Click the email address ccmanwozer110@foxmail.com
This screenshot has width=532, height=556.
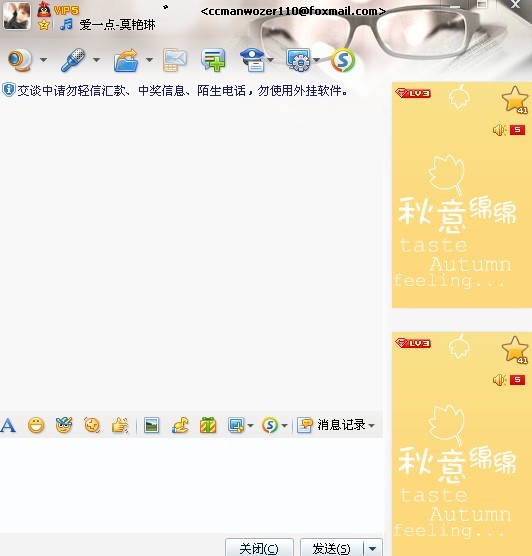293,11
